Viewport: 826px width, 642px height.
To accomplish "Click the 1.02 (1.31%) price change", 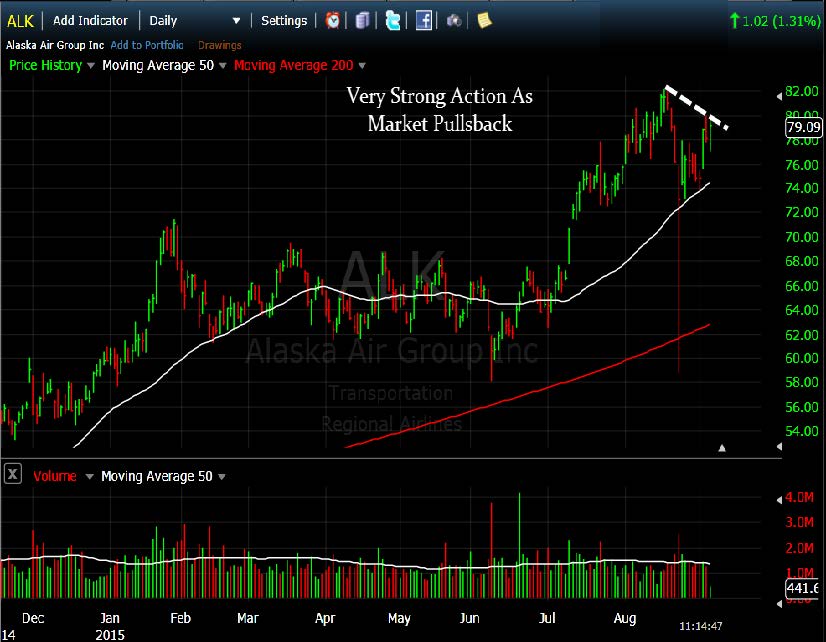I will pyautogui.click(x=774, y=21).
